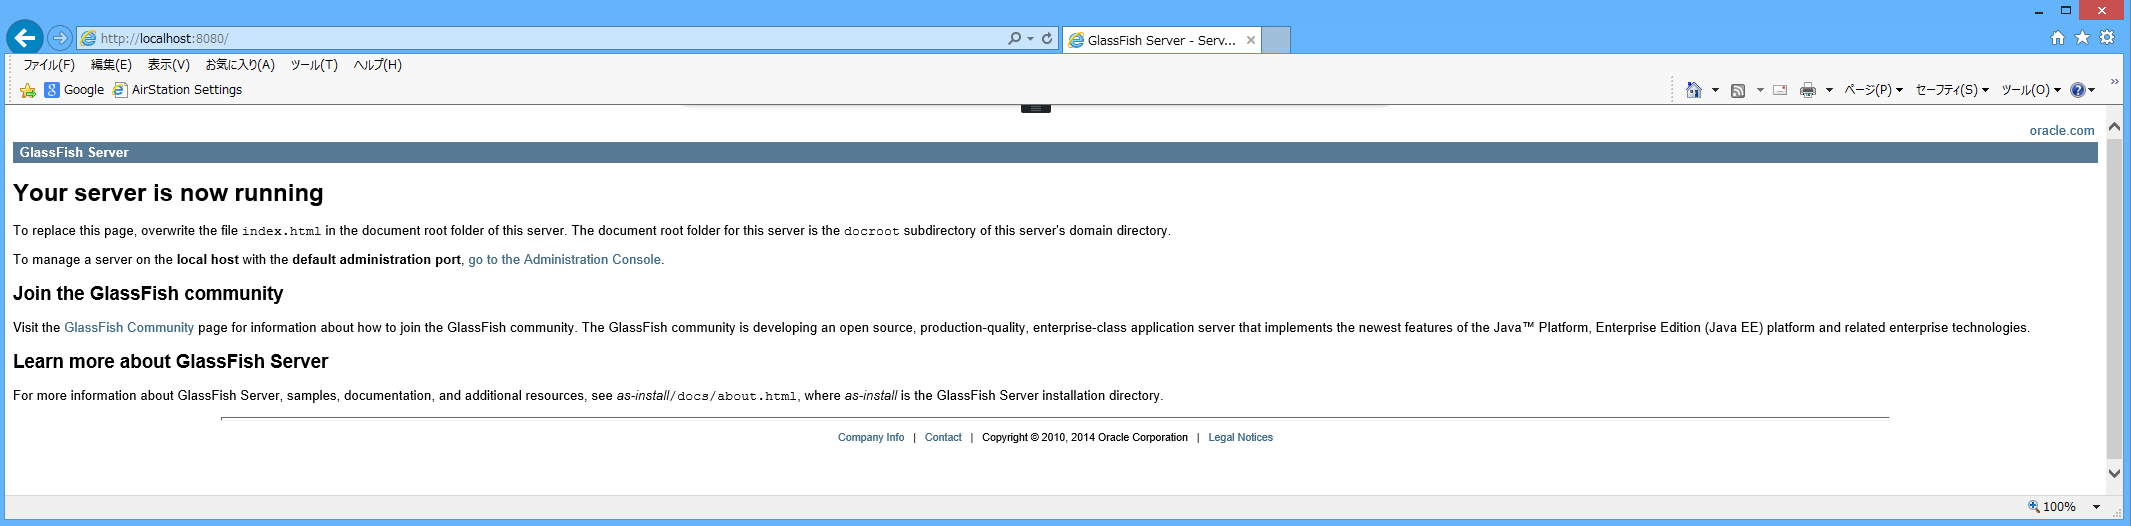This screenshot has height=526, width=2131.
Task: Open Favorites with the white star icon
Action: 2082,38
